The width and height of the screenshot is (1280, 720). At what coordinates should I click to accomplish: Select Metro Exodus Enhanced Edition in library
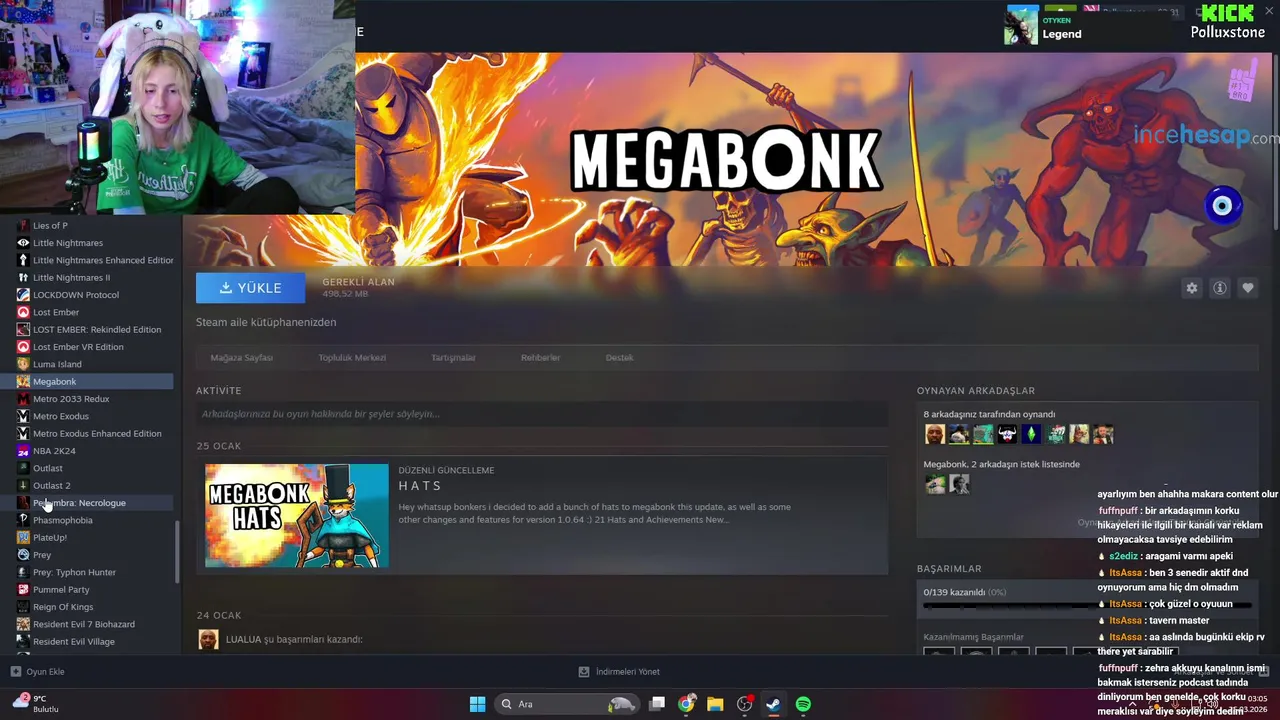[97, 433]
